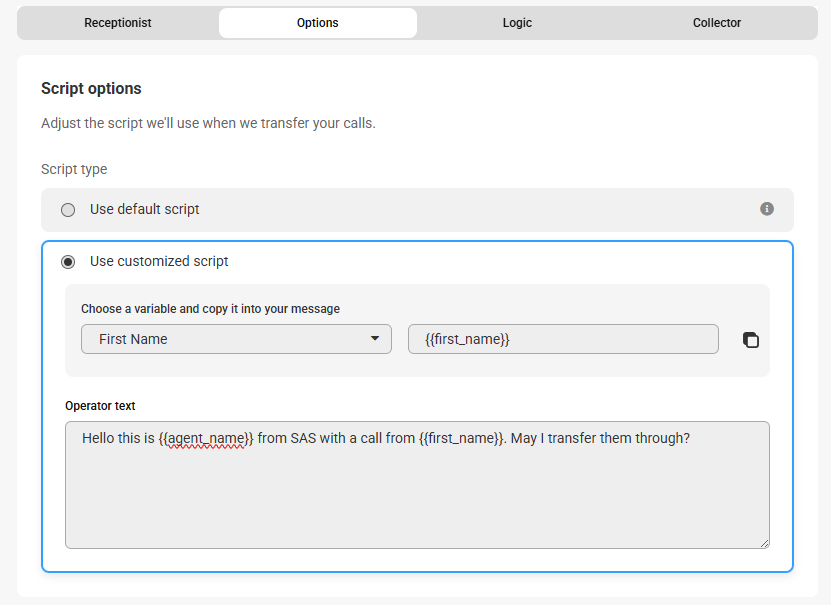Copy the variable with the copy icon
The image size is (831, 605).
tap(750, 340)
